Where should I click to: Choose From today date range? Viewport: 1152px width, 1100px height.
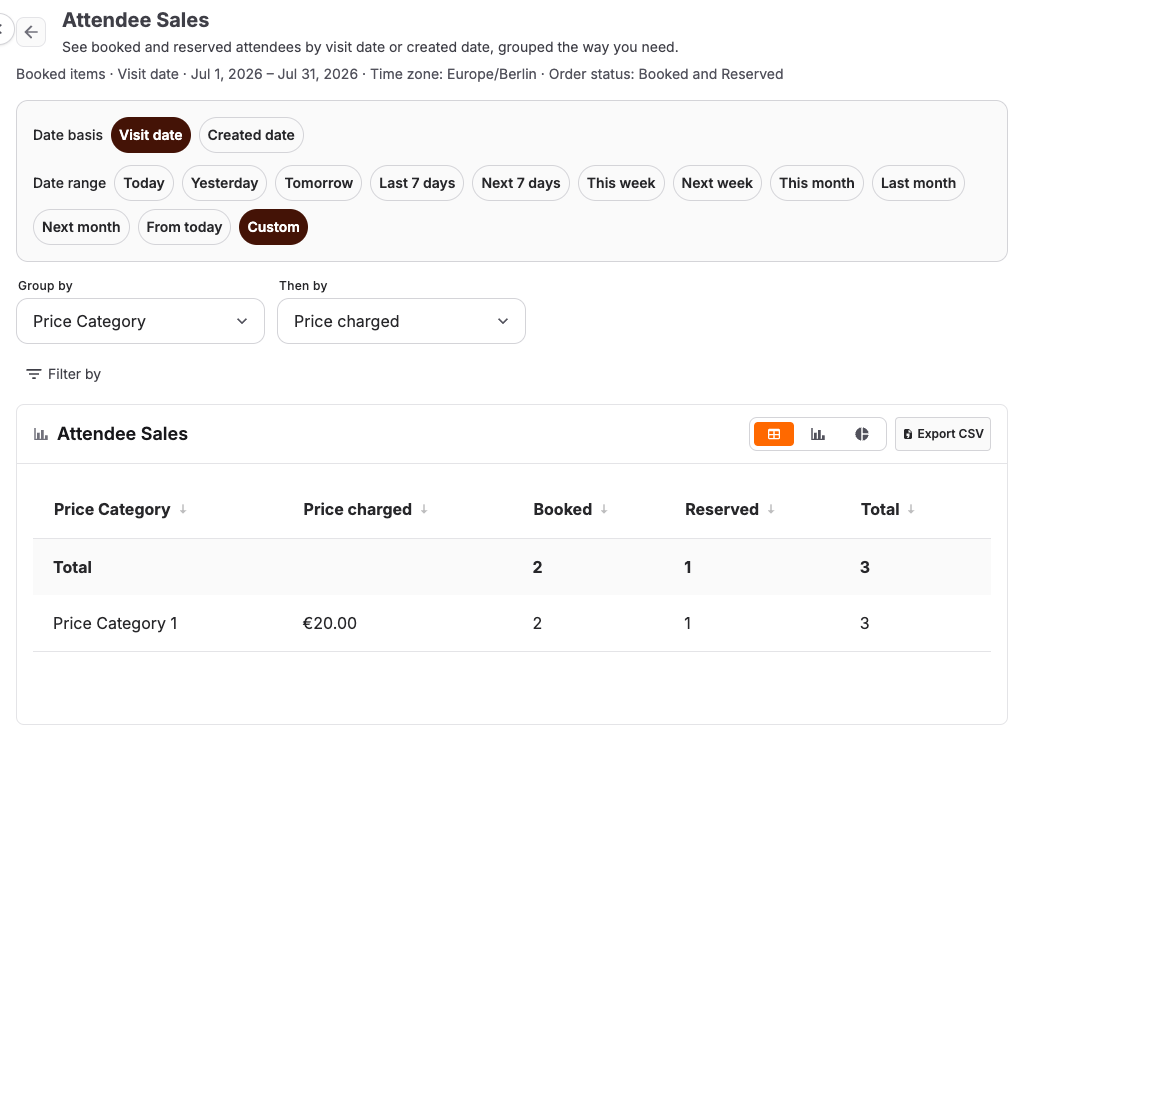184,227
